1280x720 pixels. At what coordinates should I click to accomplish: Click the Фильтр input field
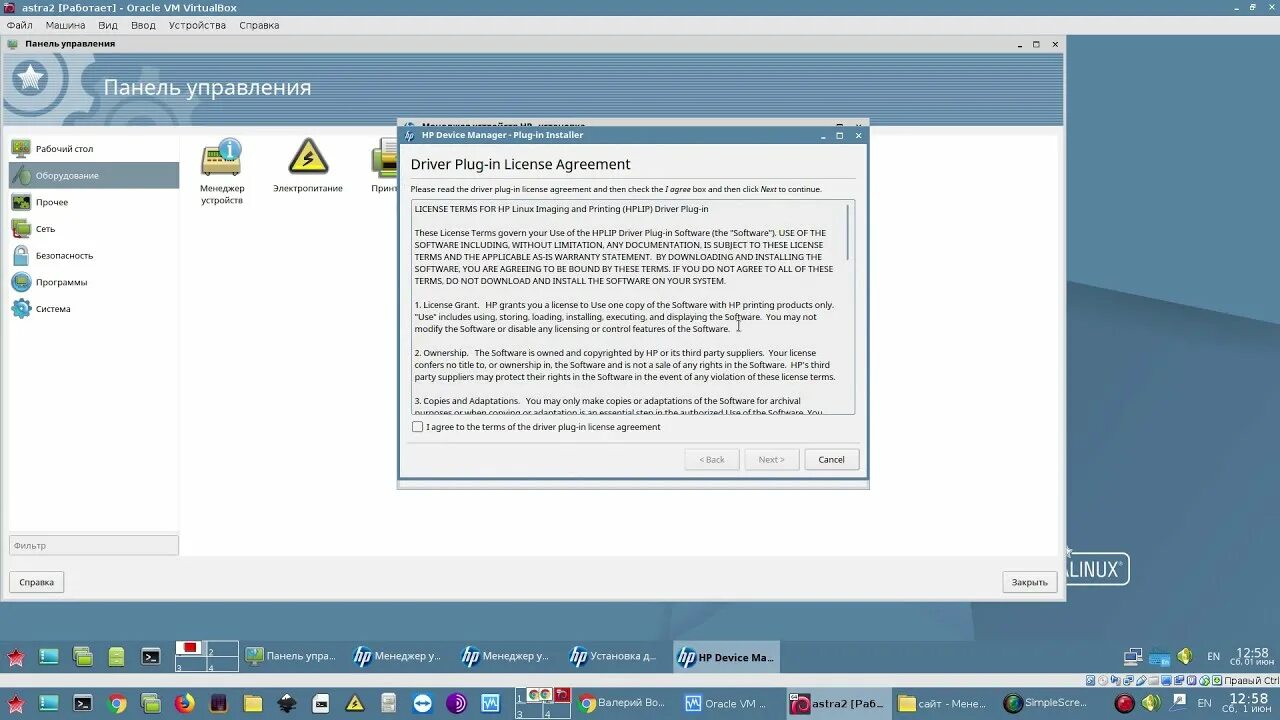[x=94, y=546]
